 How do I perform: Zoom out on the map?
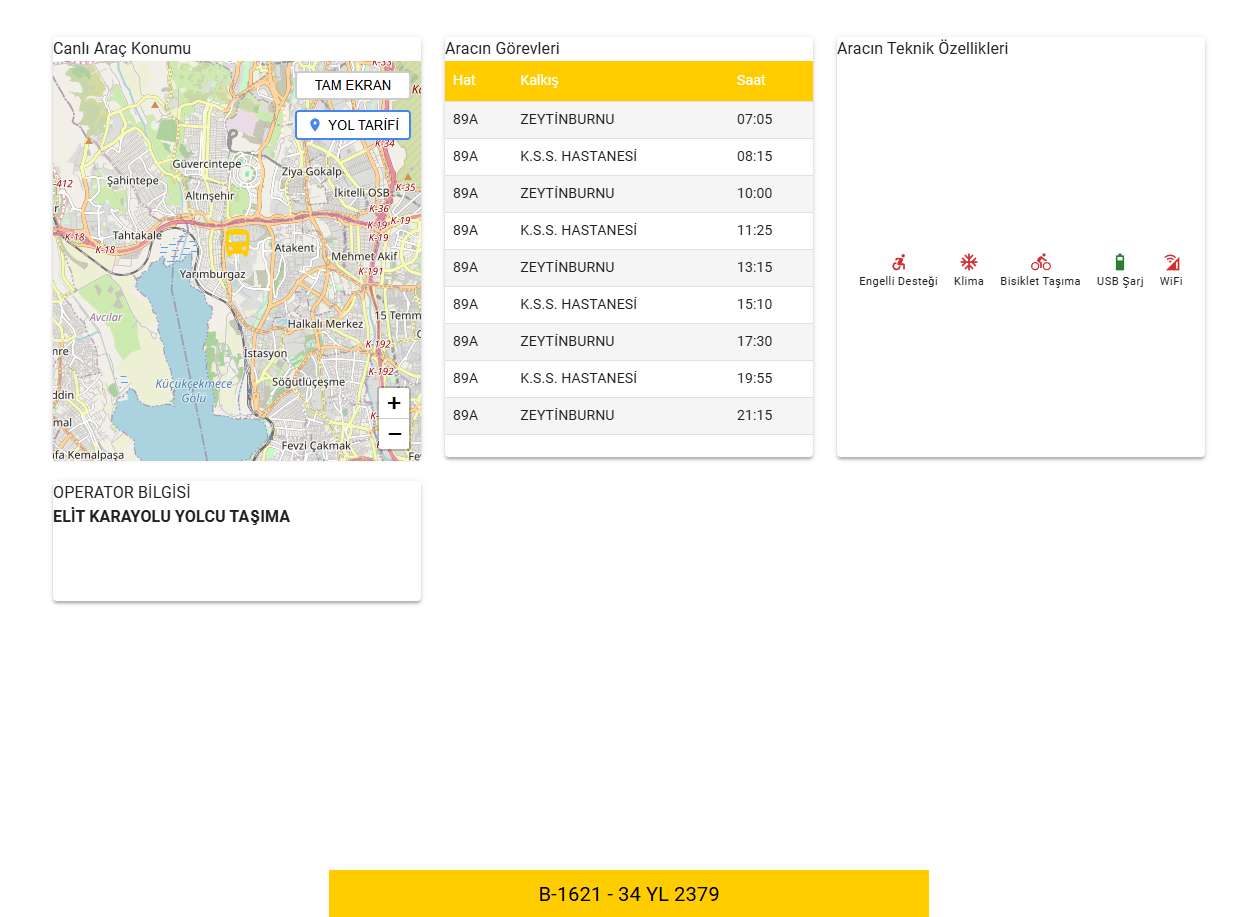tap(394, 434)
